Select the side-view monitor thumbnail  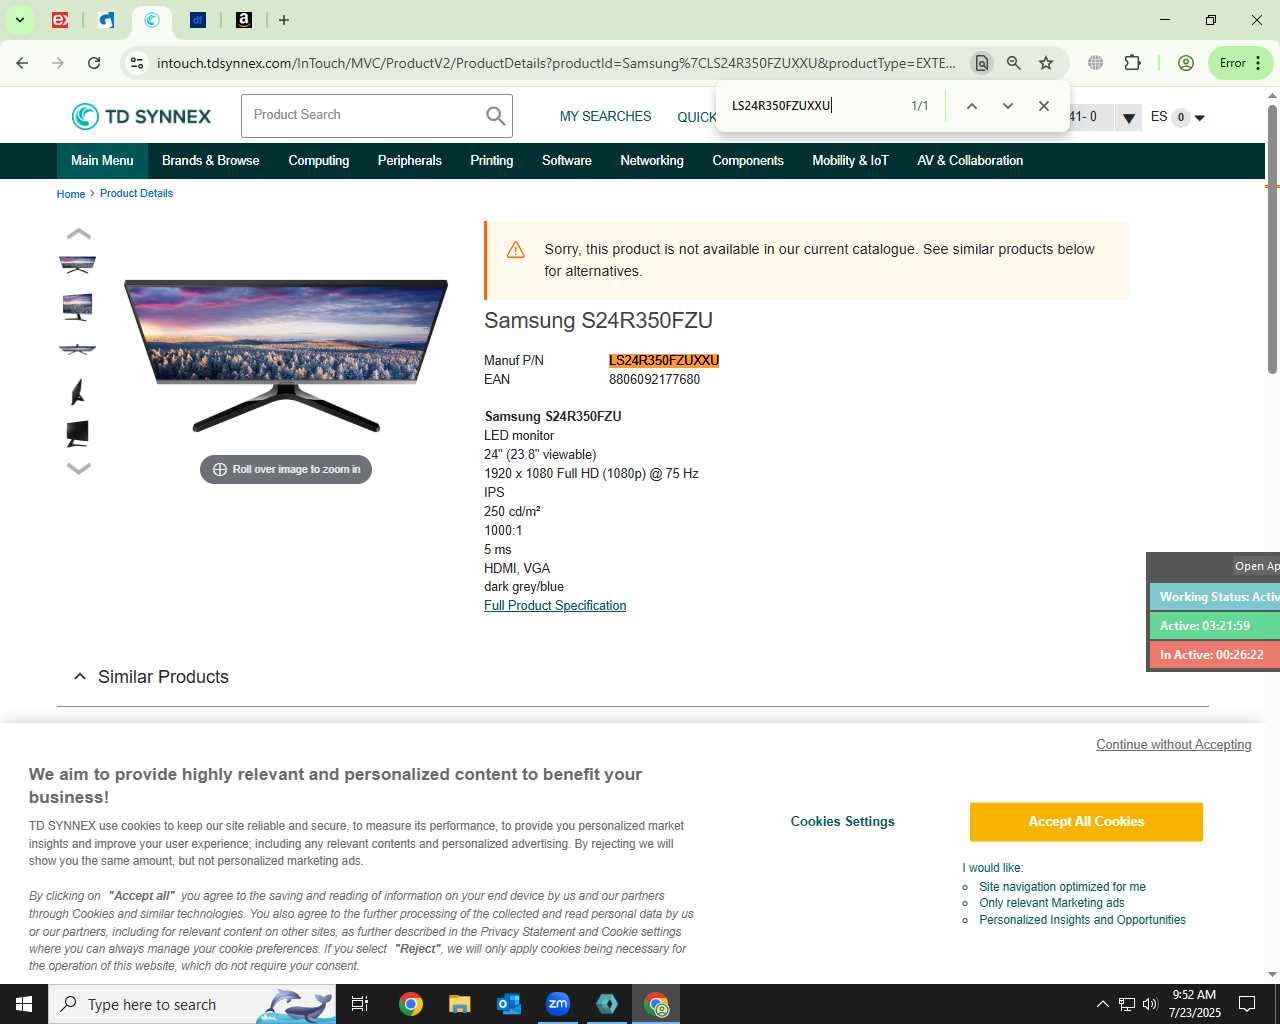click(77, 391)
